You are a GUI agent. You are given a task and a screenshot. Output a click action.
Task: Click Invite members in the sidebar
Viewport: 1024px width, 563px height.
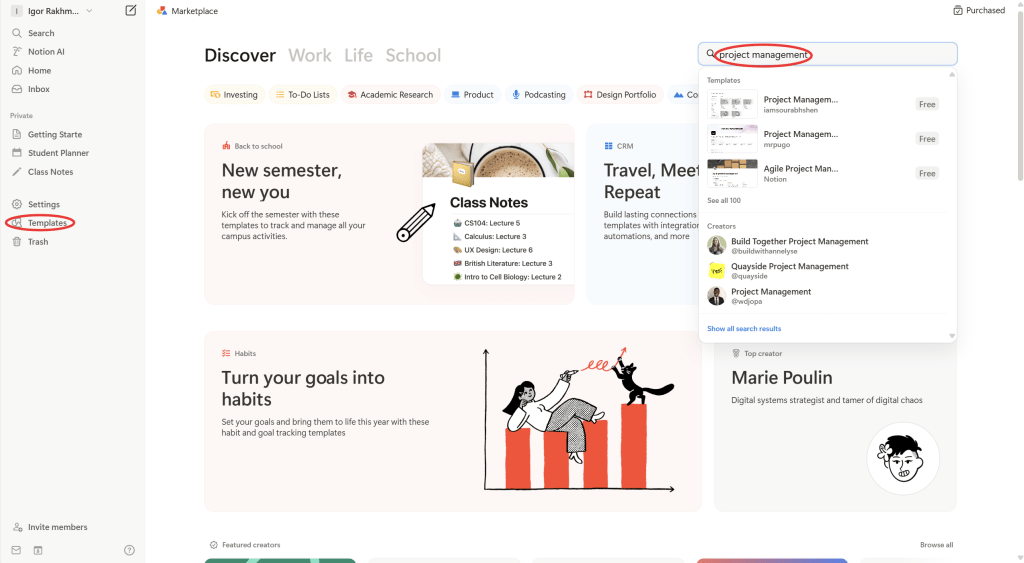coord(57,527)
